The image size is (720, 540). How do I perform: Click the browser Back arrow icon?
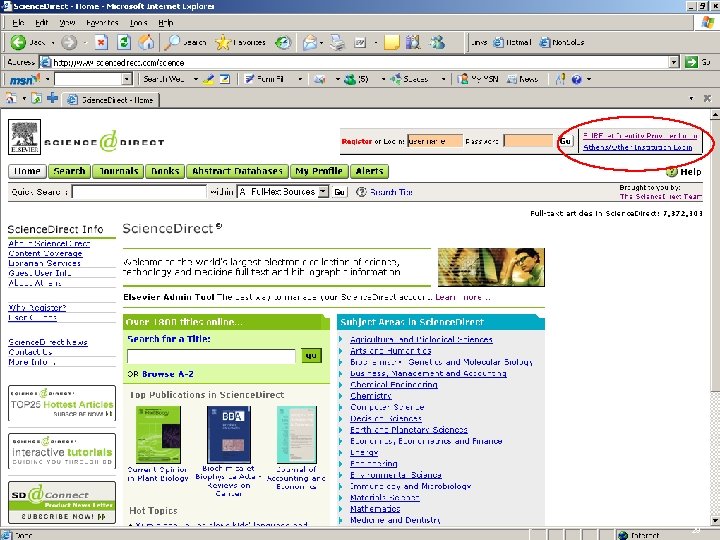[18, 42]
